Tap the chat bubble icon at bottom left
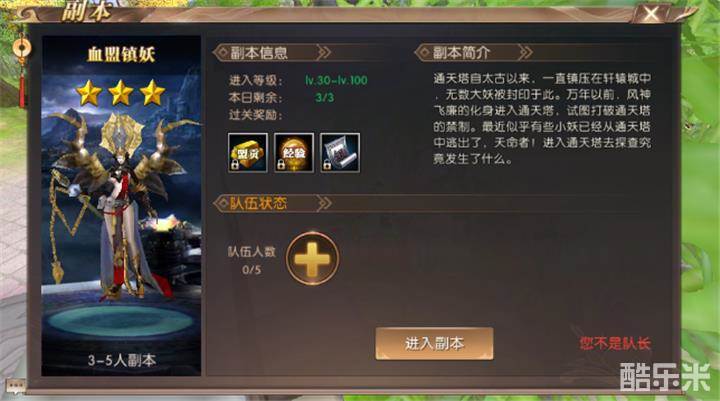The image size is (720, 401). 15,386
